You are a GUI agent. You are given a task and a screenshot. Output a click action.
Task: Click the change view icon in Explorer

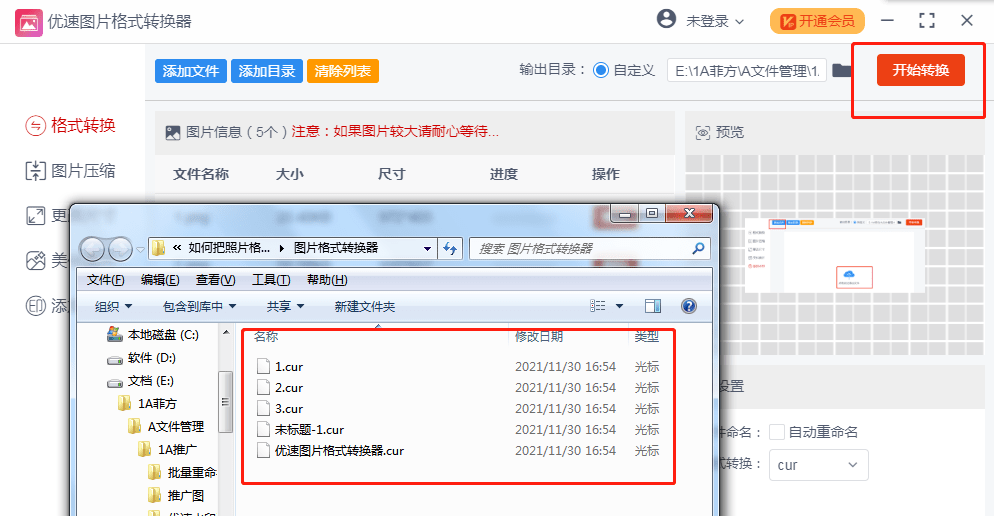tap(597, 306)
